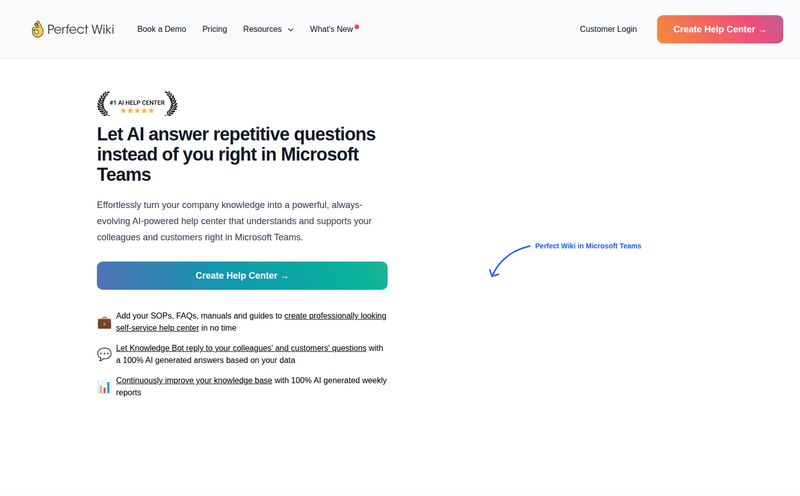The height and width of the screenshot is (496, 800).
Task: Click the red dot next to What's New
Action: coord(357,27)
